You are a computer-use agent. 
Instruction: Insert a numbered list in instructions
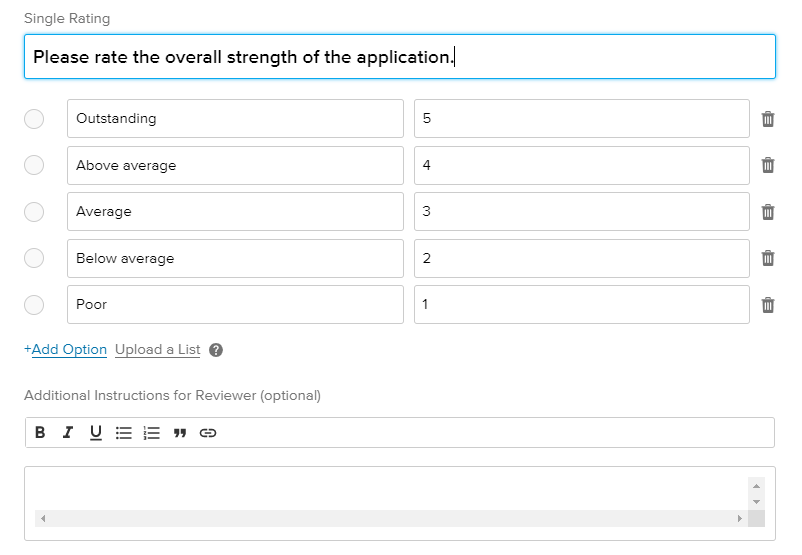tap(152, 433)
